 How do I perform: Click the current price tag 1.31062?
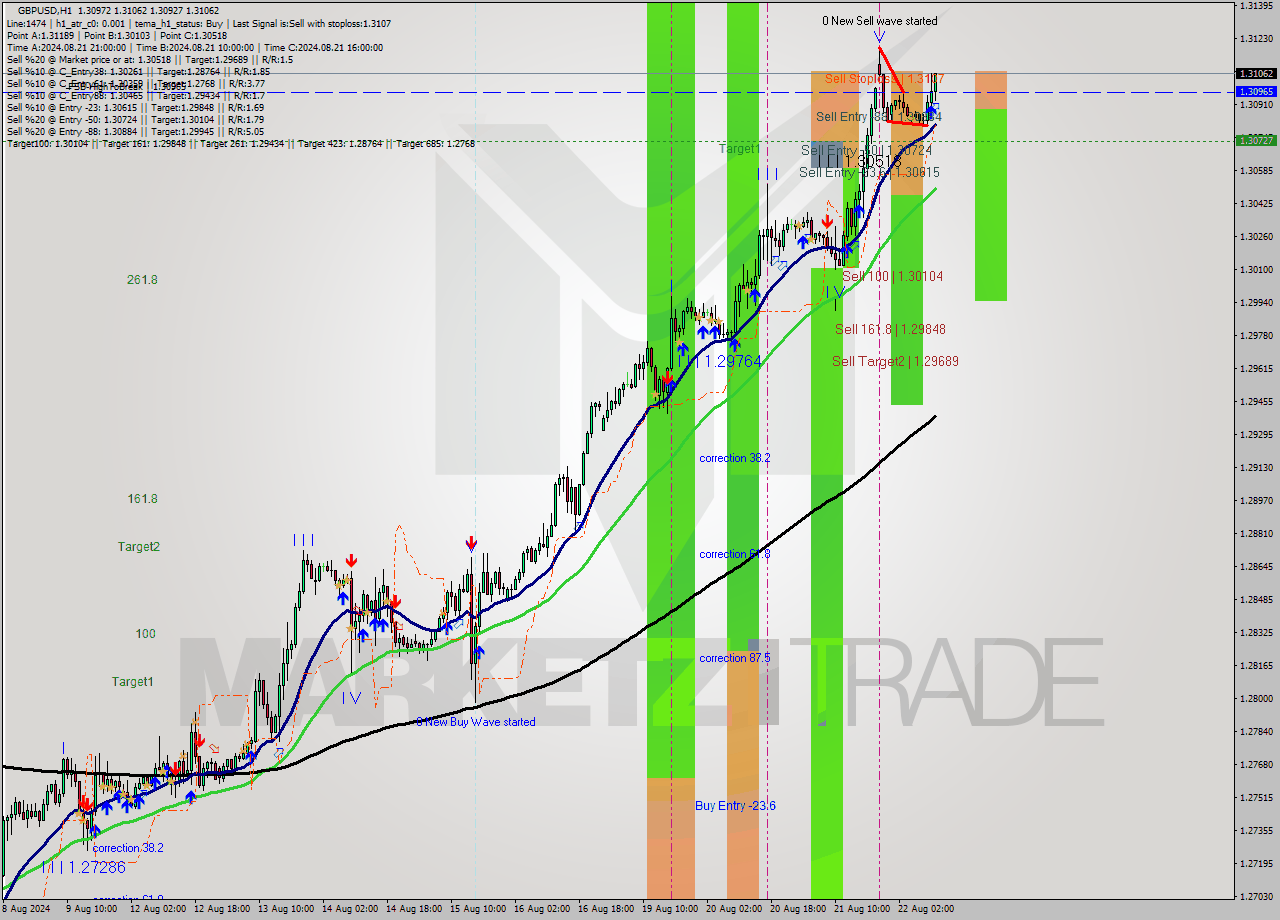point(1256,74)
